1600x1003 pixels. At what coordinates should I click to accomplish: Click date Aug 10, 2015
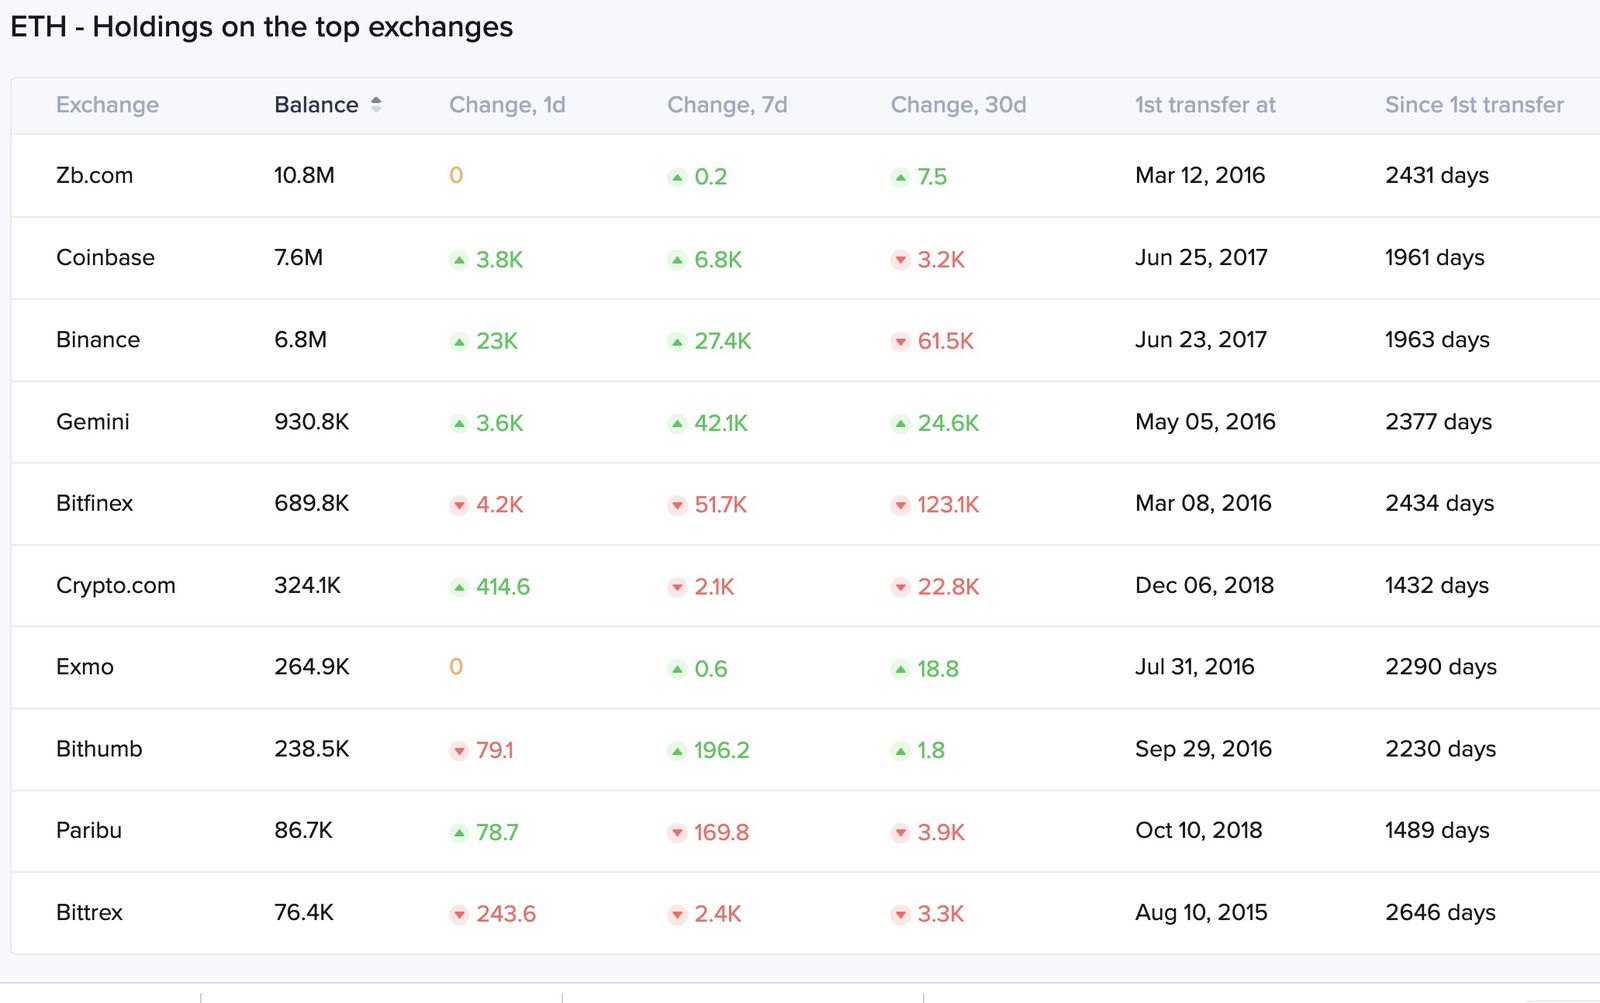[x=1201, y=912]
